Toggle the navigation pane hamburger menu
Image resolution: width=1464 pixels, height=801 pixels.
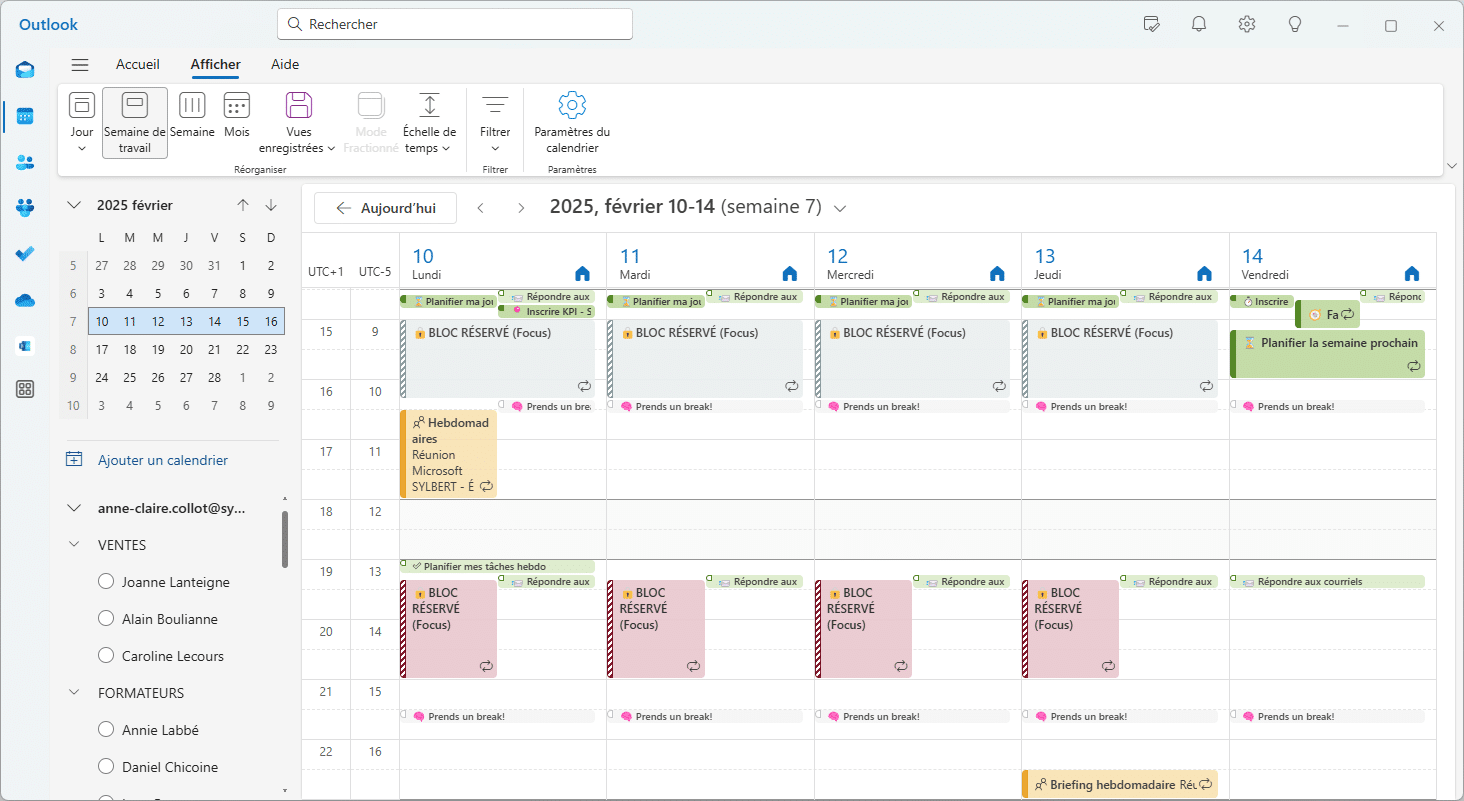tap(80, 65)
